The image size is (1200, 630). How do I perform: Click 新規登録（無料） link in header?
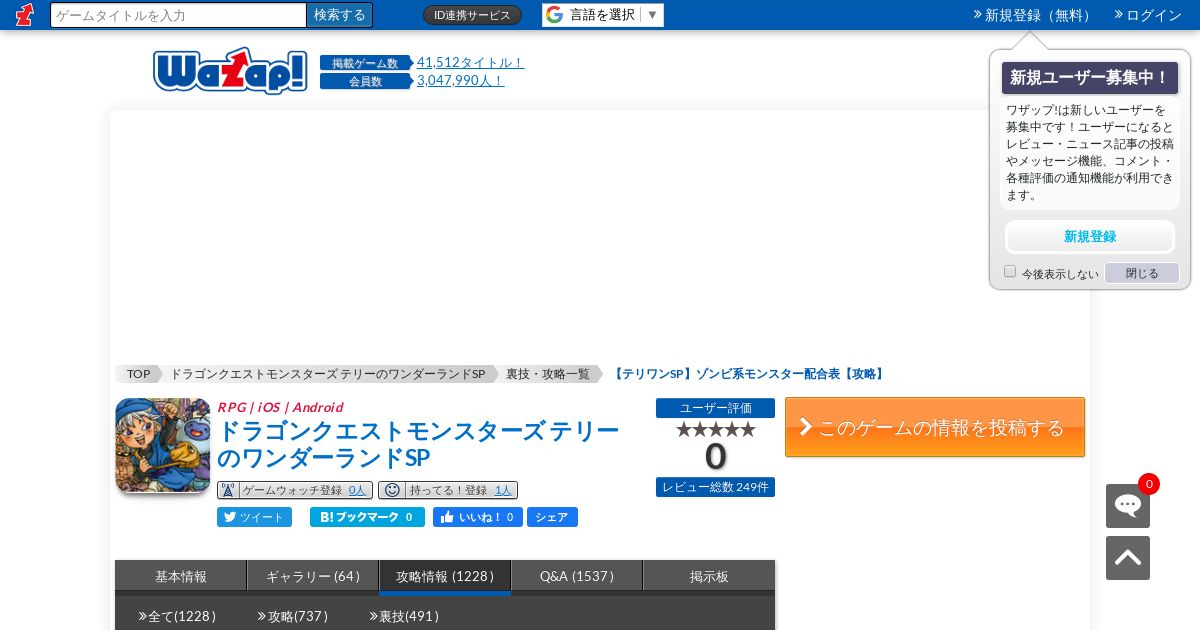tap(1034, 15)
